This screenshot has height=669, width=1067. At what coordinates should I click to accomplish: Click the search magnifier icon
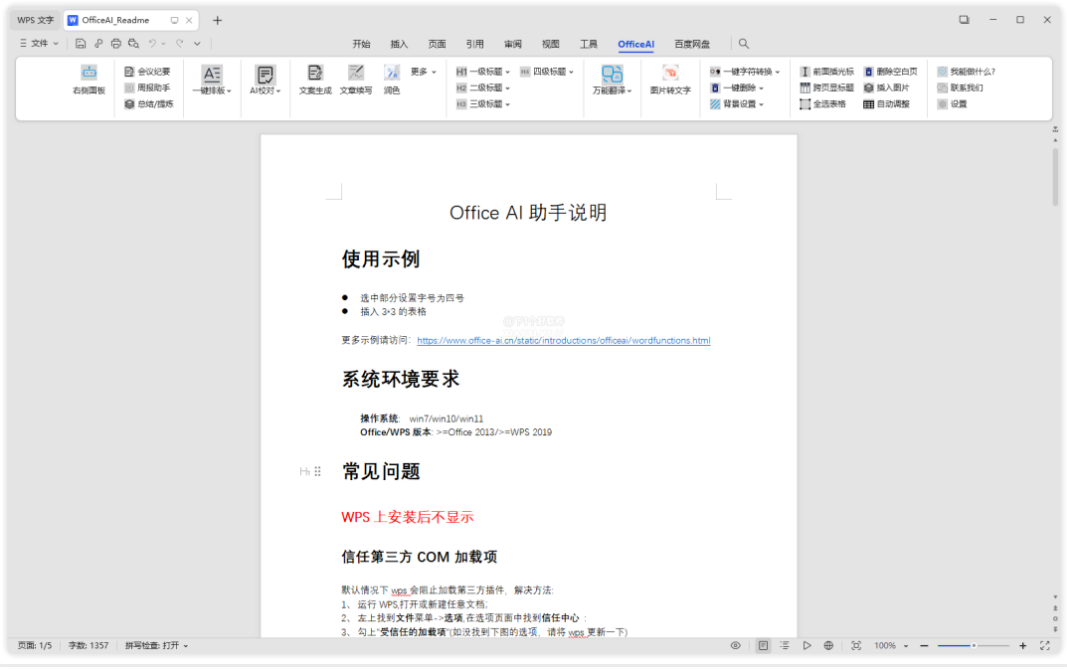tap(743, 44)
